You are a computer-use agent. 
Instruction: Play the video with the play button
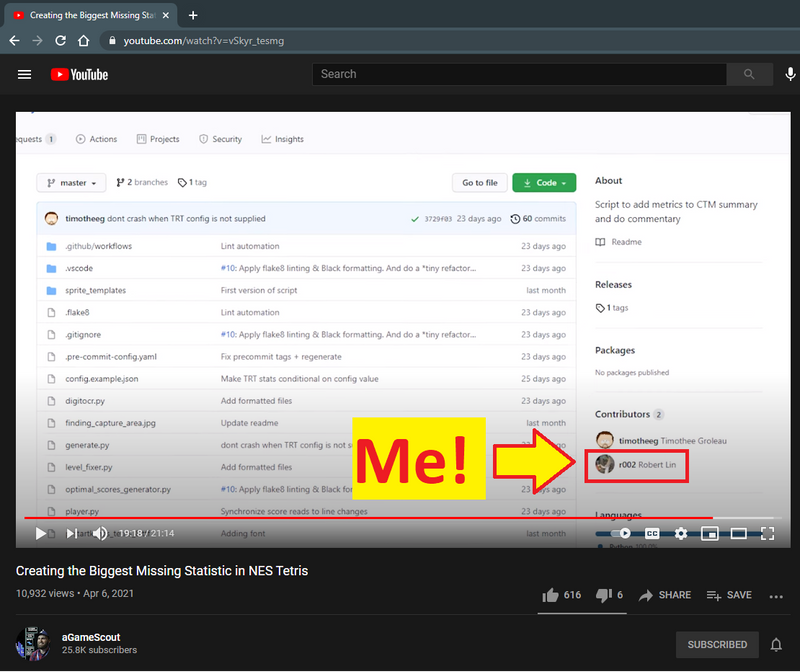[40, 533]
